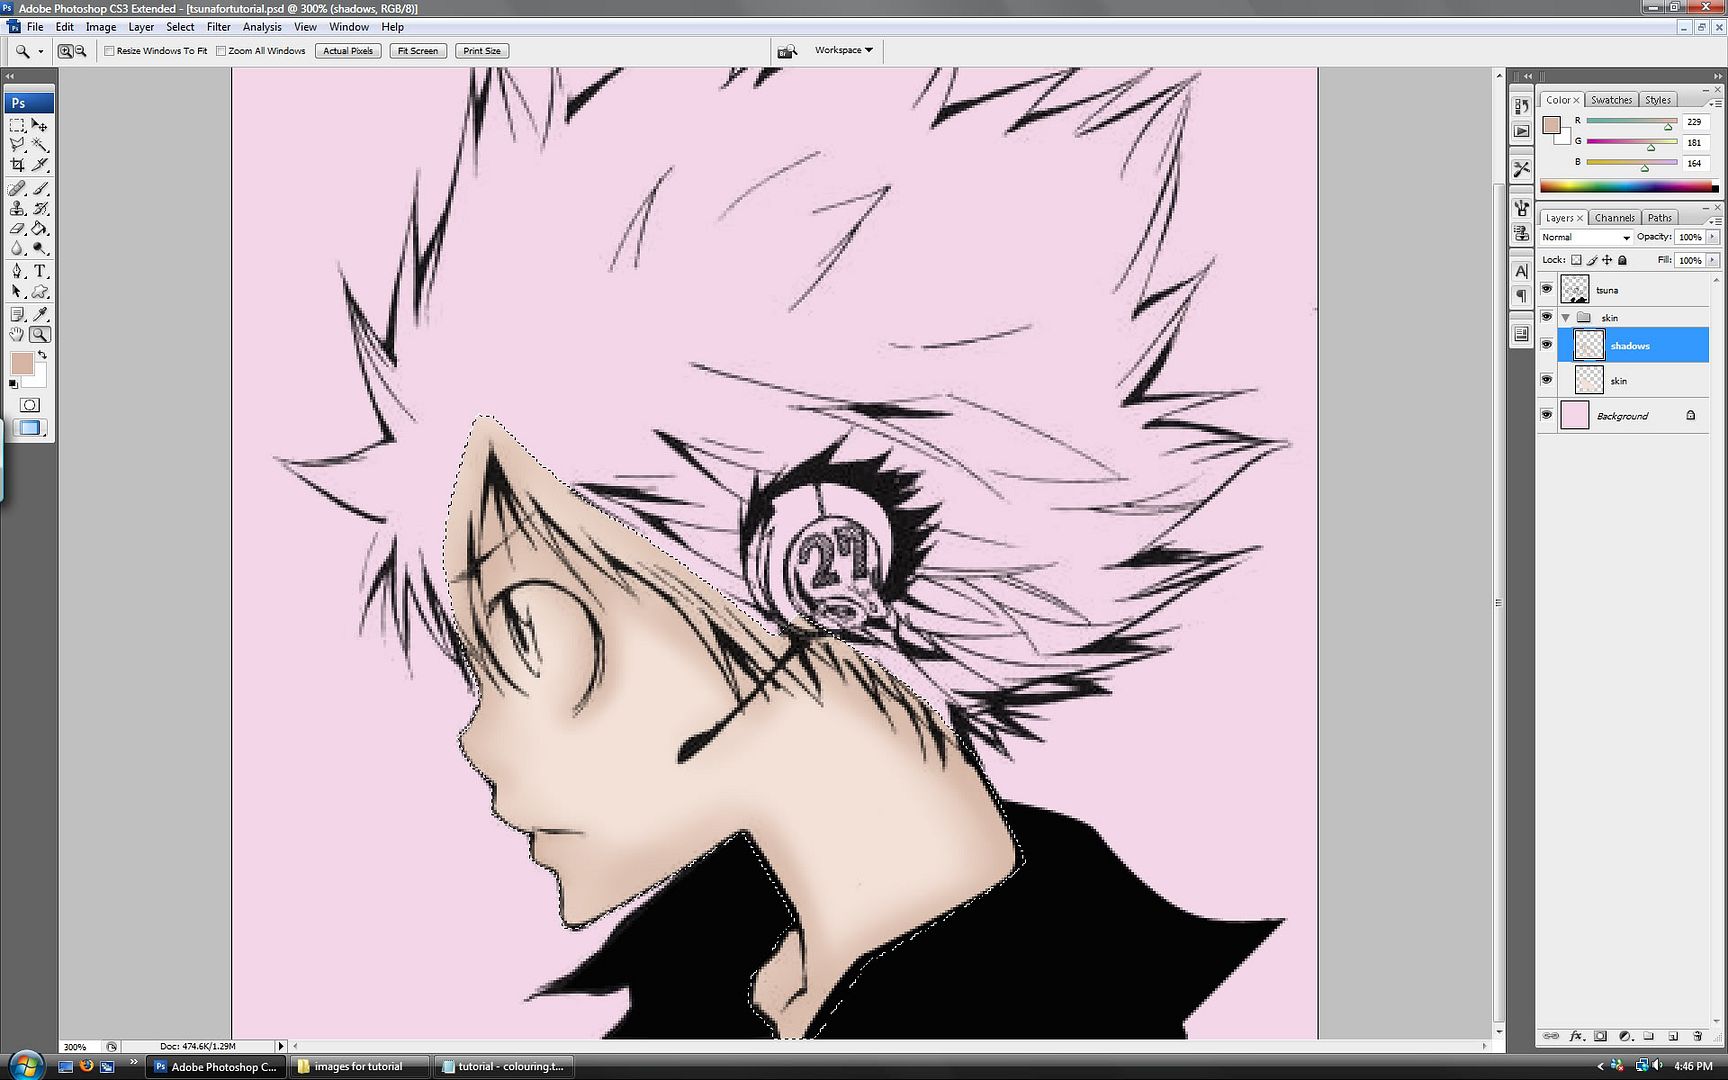The image size is (1728, 1080).
Task: Delete layer with trash icon
Action: point(1697,1036)
